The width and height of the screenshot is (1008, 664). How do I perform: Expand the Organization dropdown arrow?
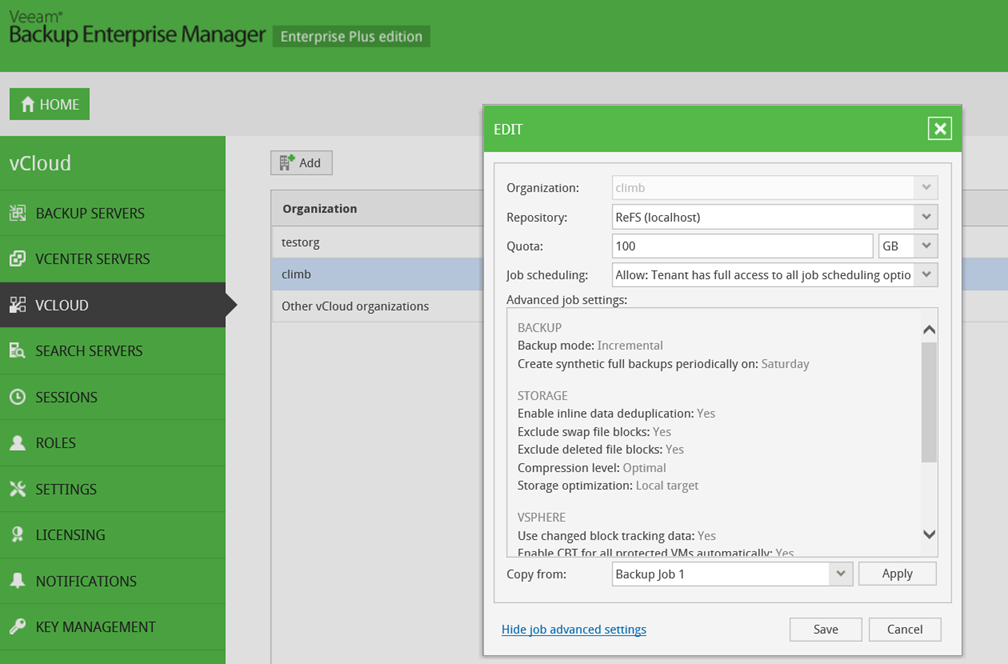click(926, 188)
